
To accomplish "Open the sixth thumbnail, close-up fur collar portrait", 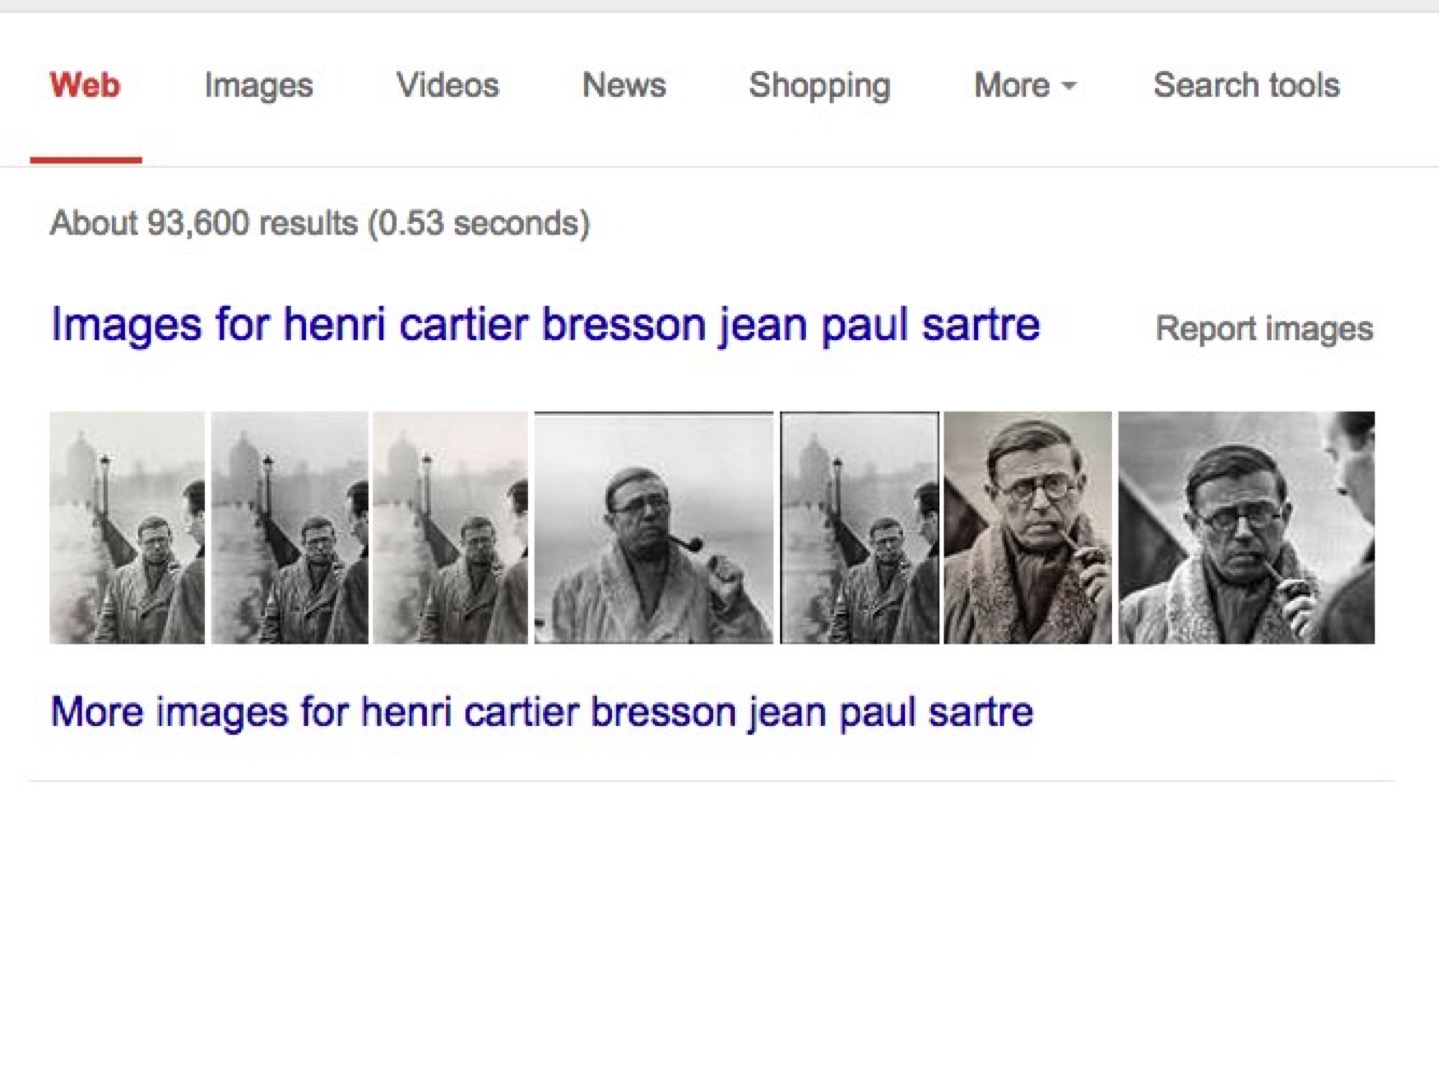I will click(1027, 528).
